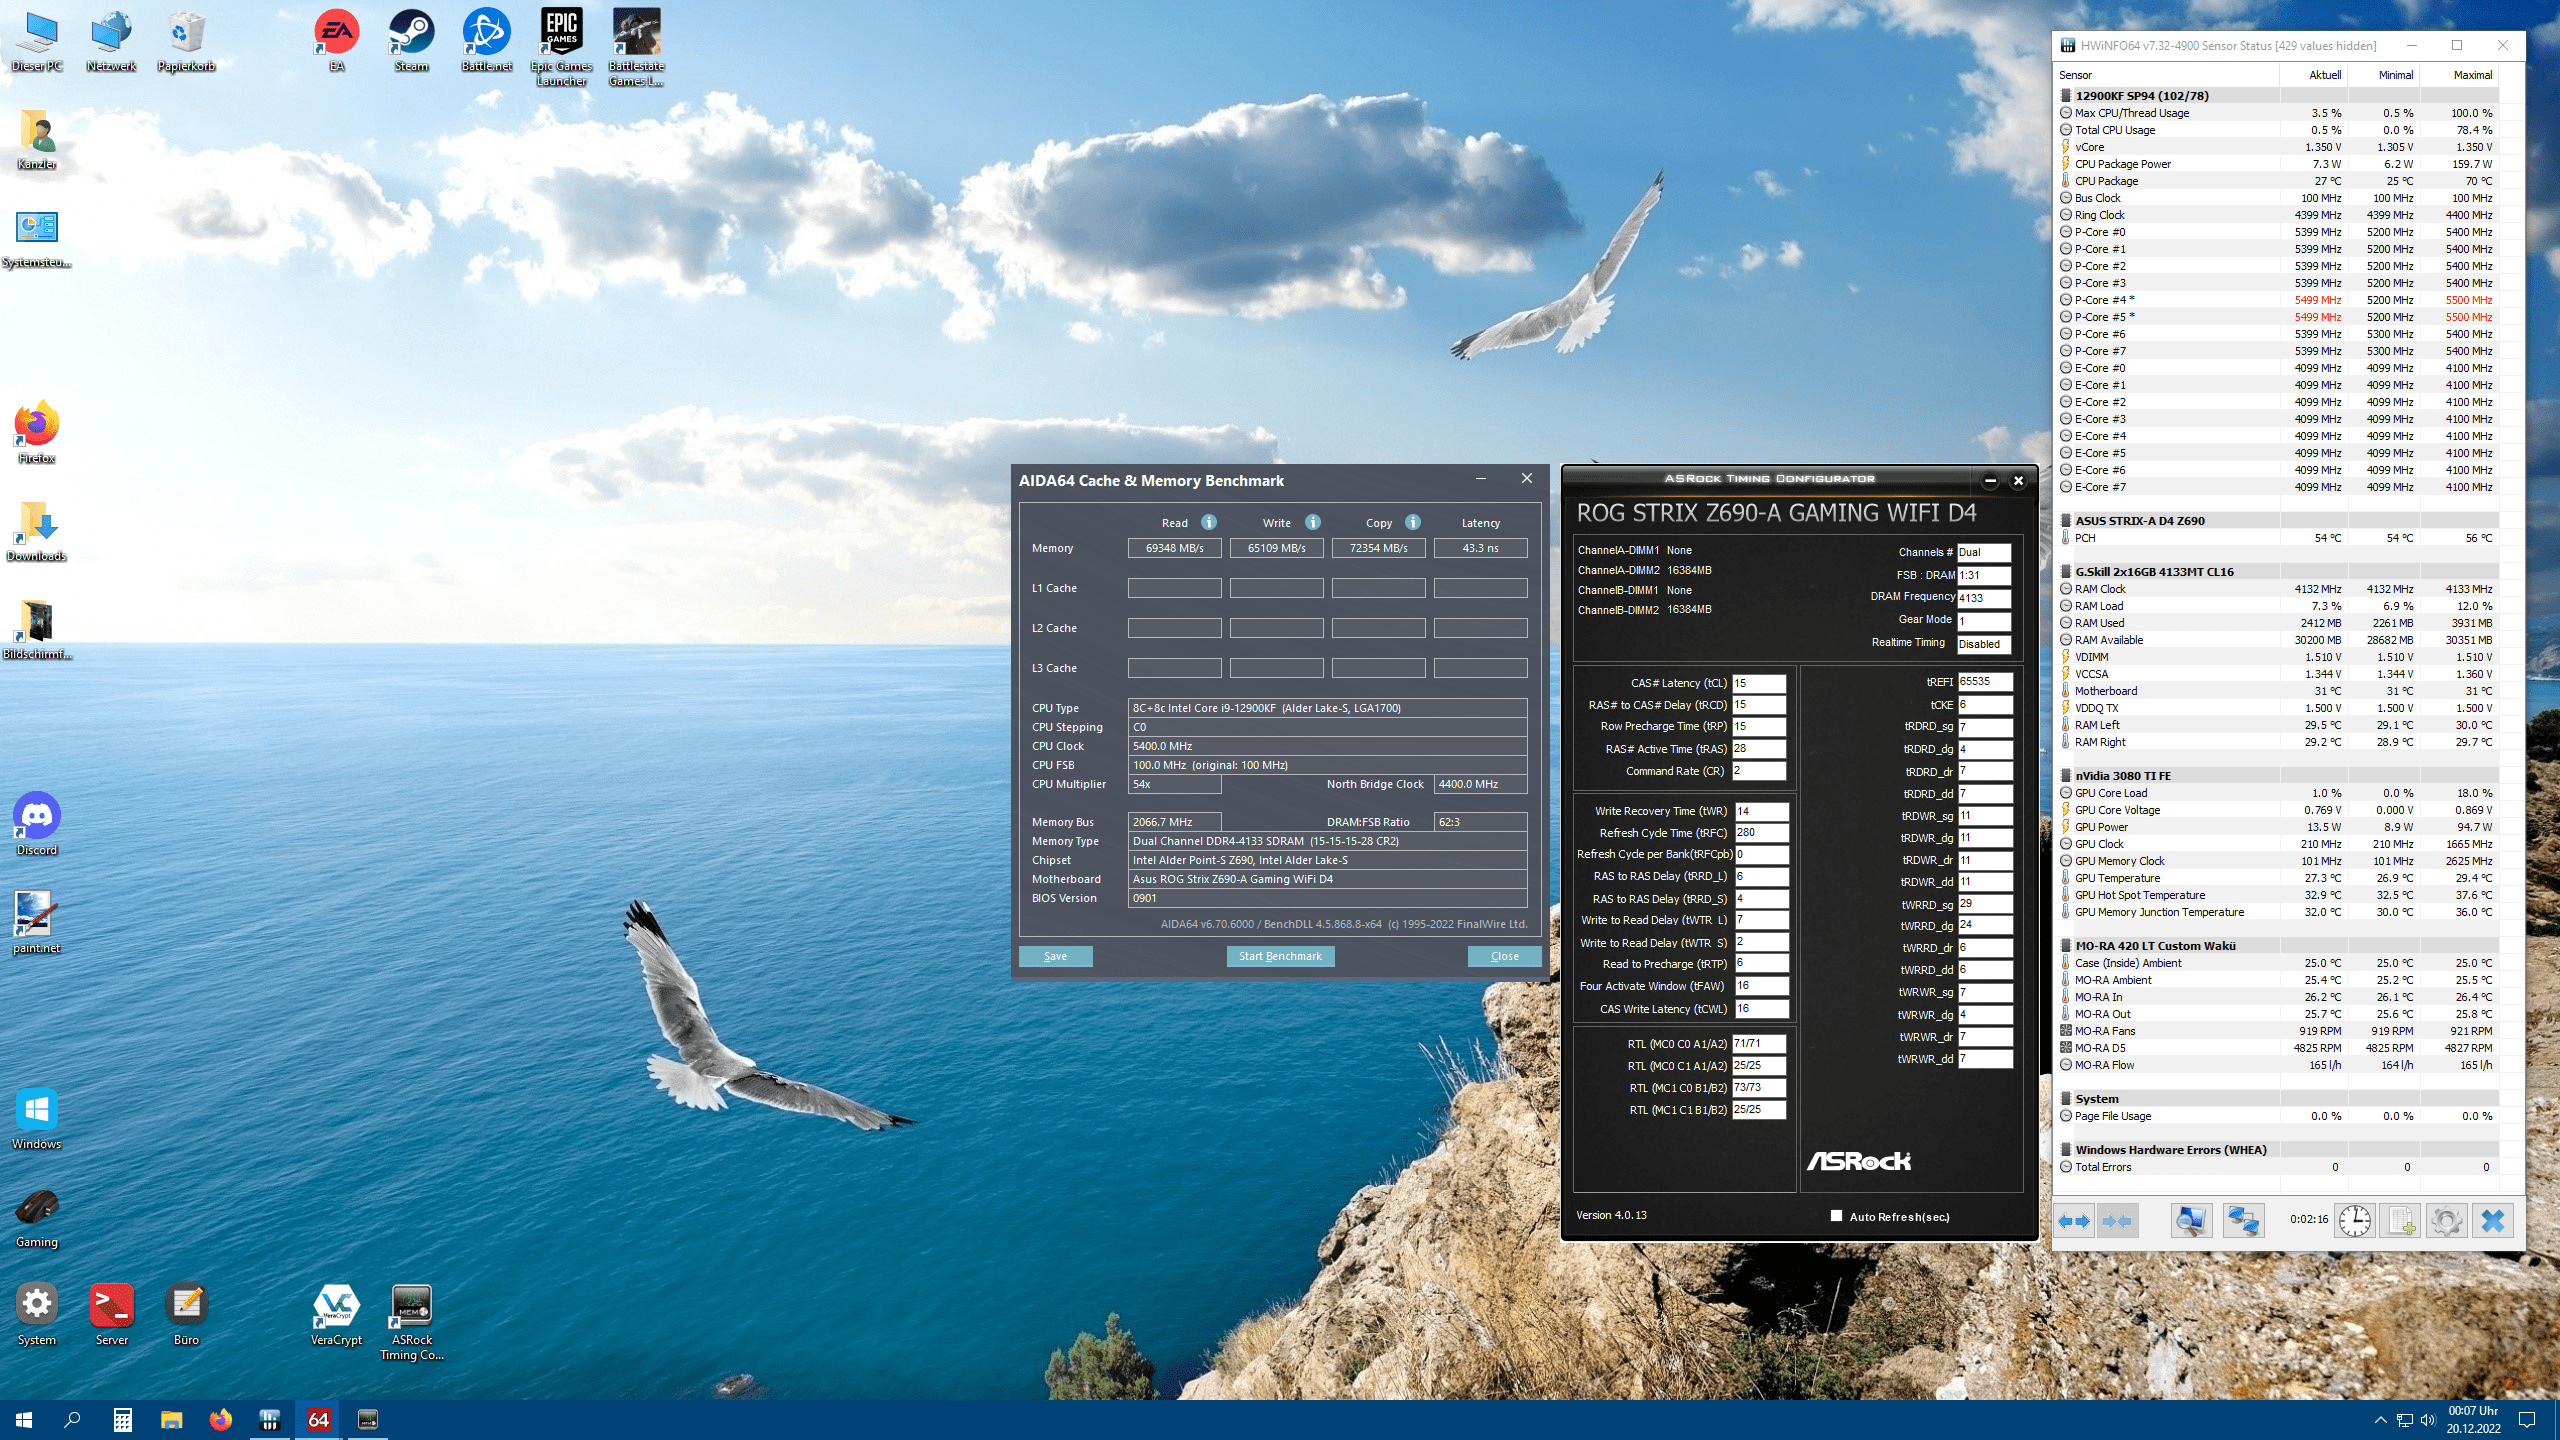Click the HWiNFO Maximal column header
Viewport: 2560px width, 1440px height.
click(x=2460, y=75)
